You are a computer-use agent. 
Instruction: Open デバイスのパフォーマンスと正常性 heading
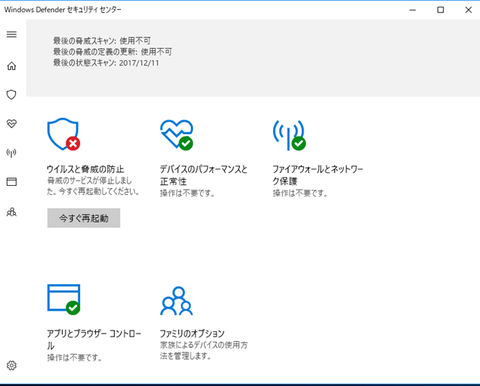coord(204,175)
